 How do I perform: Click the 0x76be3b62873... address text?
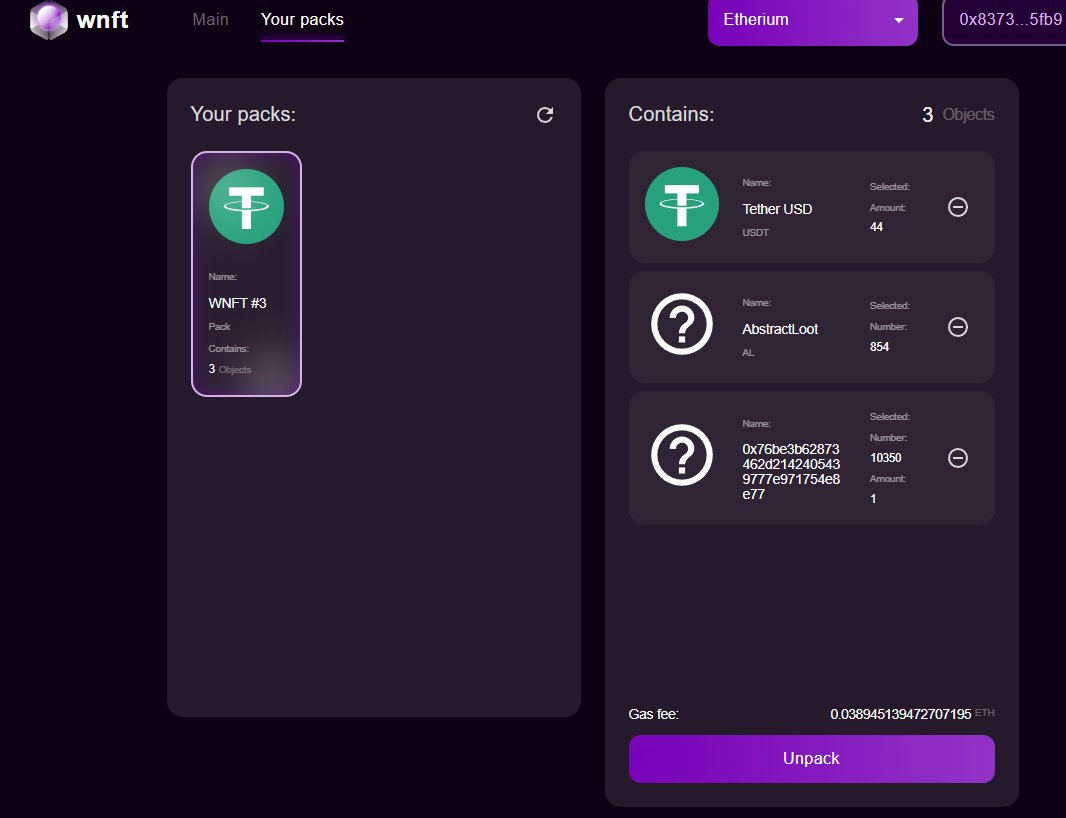(791, 471)
